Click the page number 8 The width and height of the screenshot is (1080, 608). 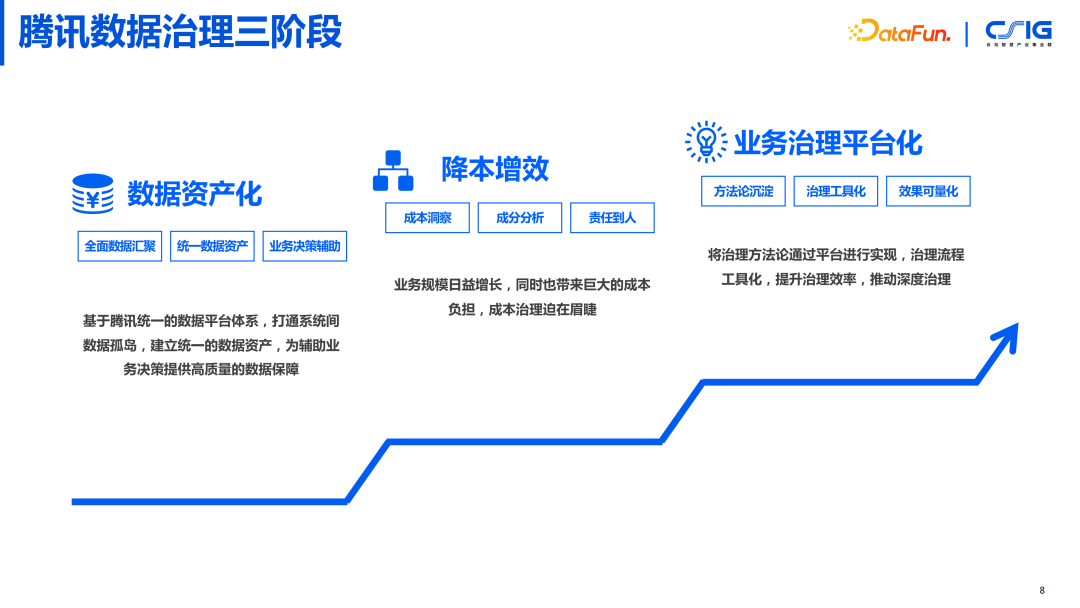1041,590
